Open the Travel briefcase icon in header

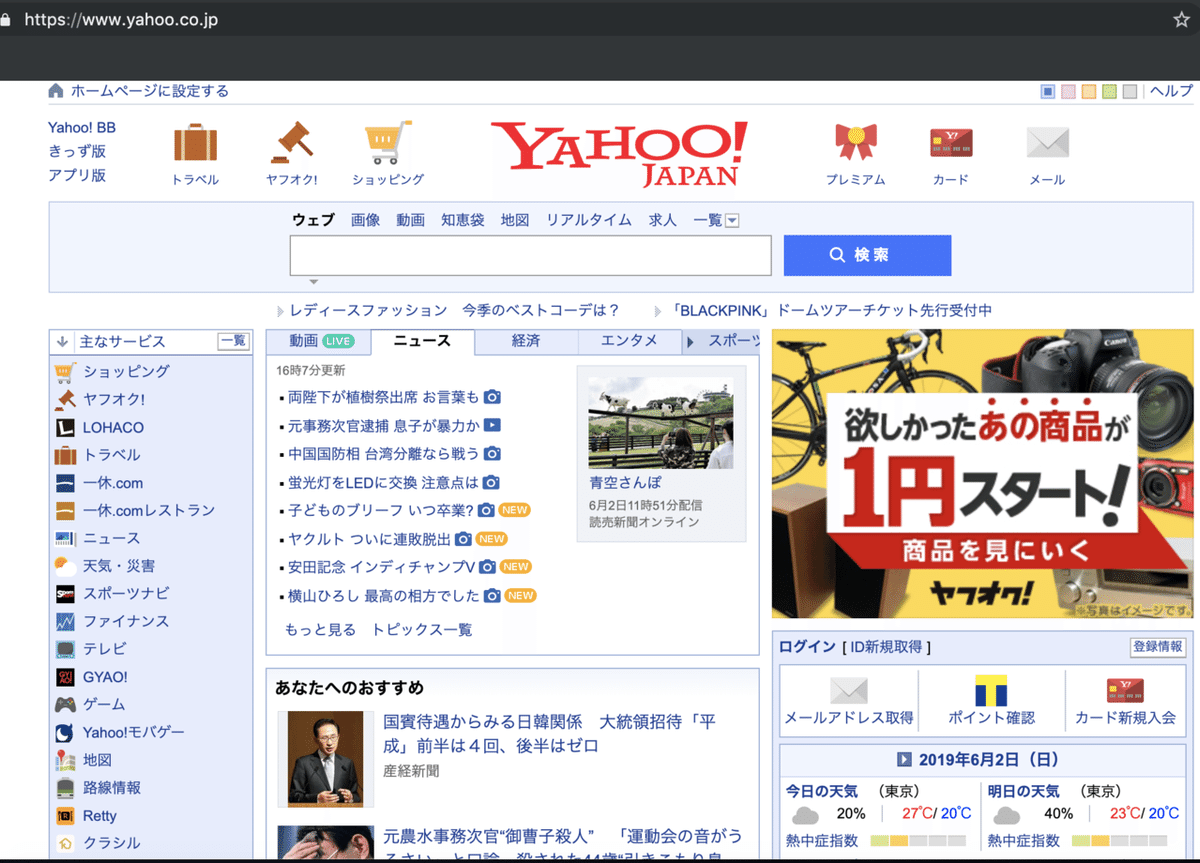[195, 143]
